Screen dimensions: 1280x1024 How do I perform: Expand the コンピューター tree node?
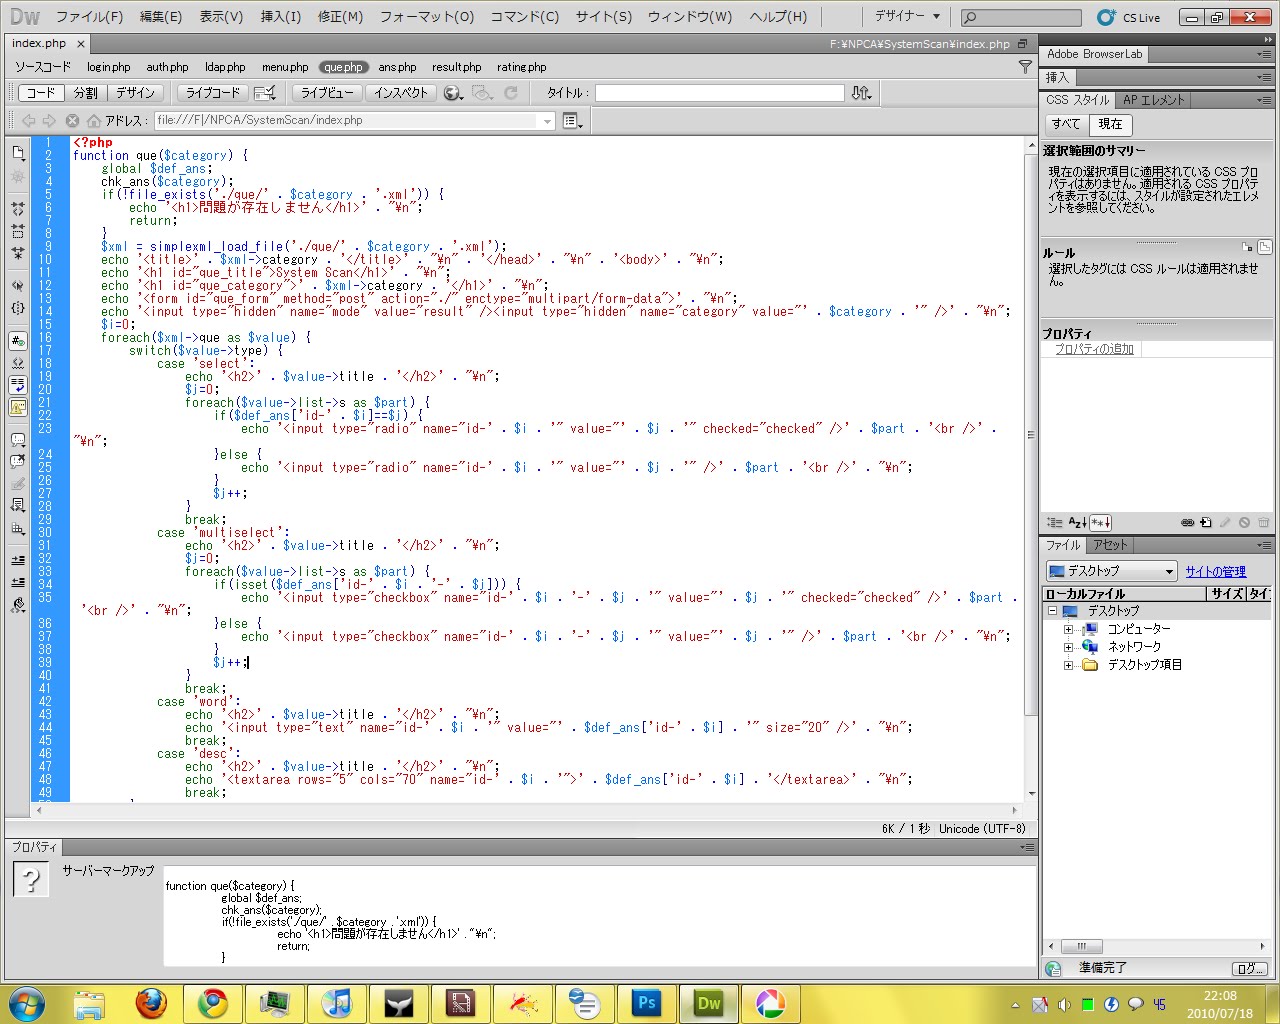coord(1068,629)
